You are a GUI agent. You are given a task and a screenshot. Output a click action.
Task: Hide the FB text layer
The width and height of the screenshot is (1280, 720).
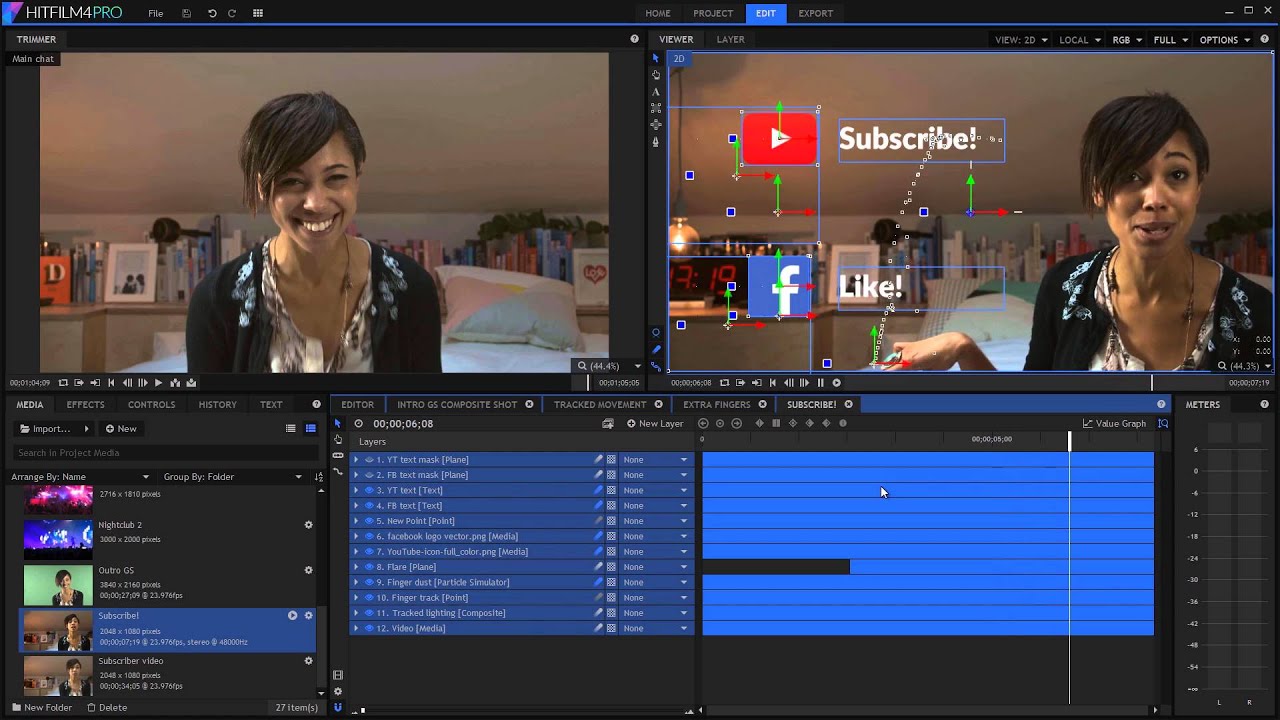pyautogui.click(x=369, y=506)
